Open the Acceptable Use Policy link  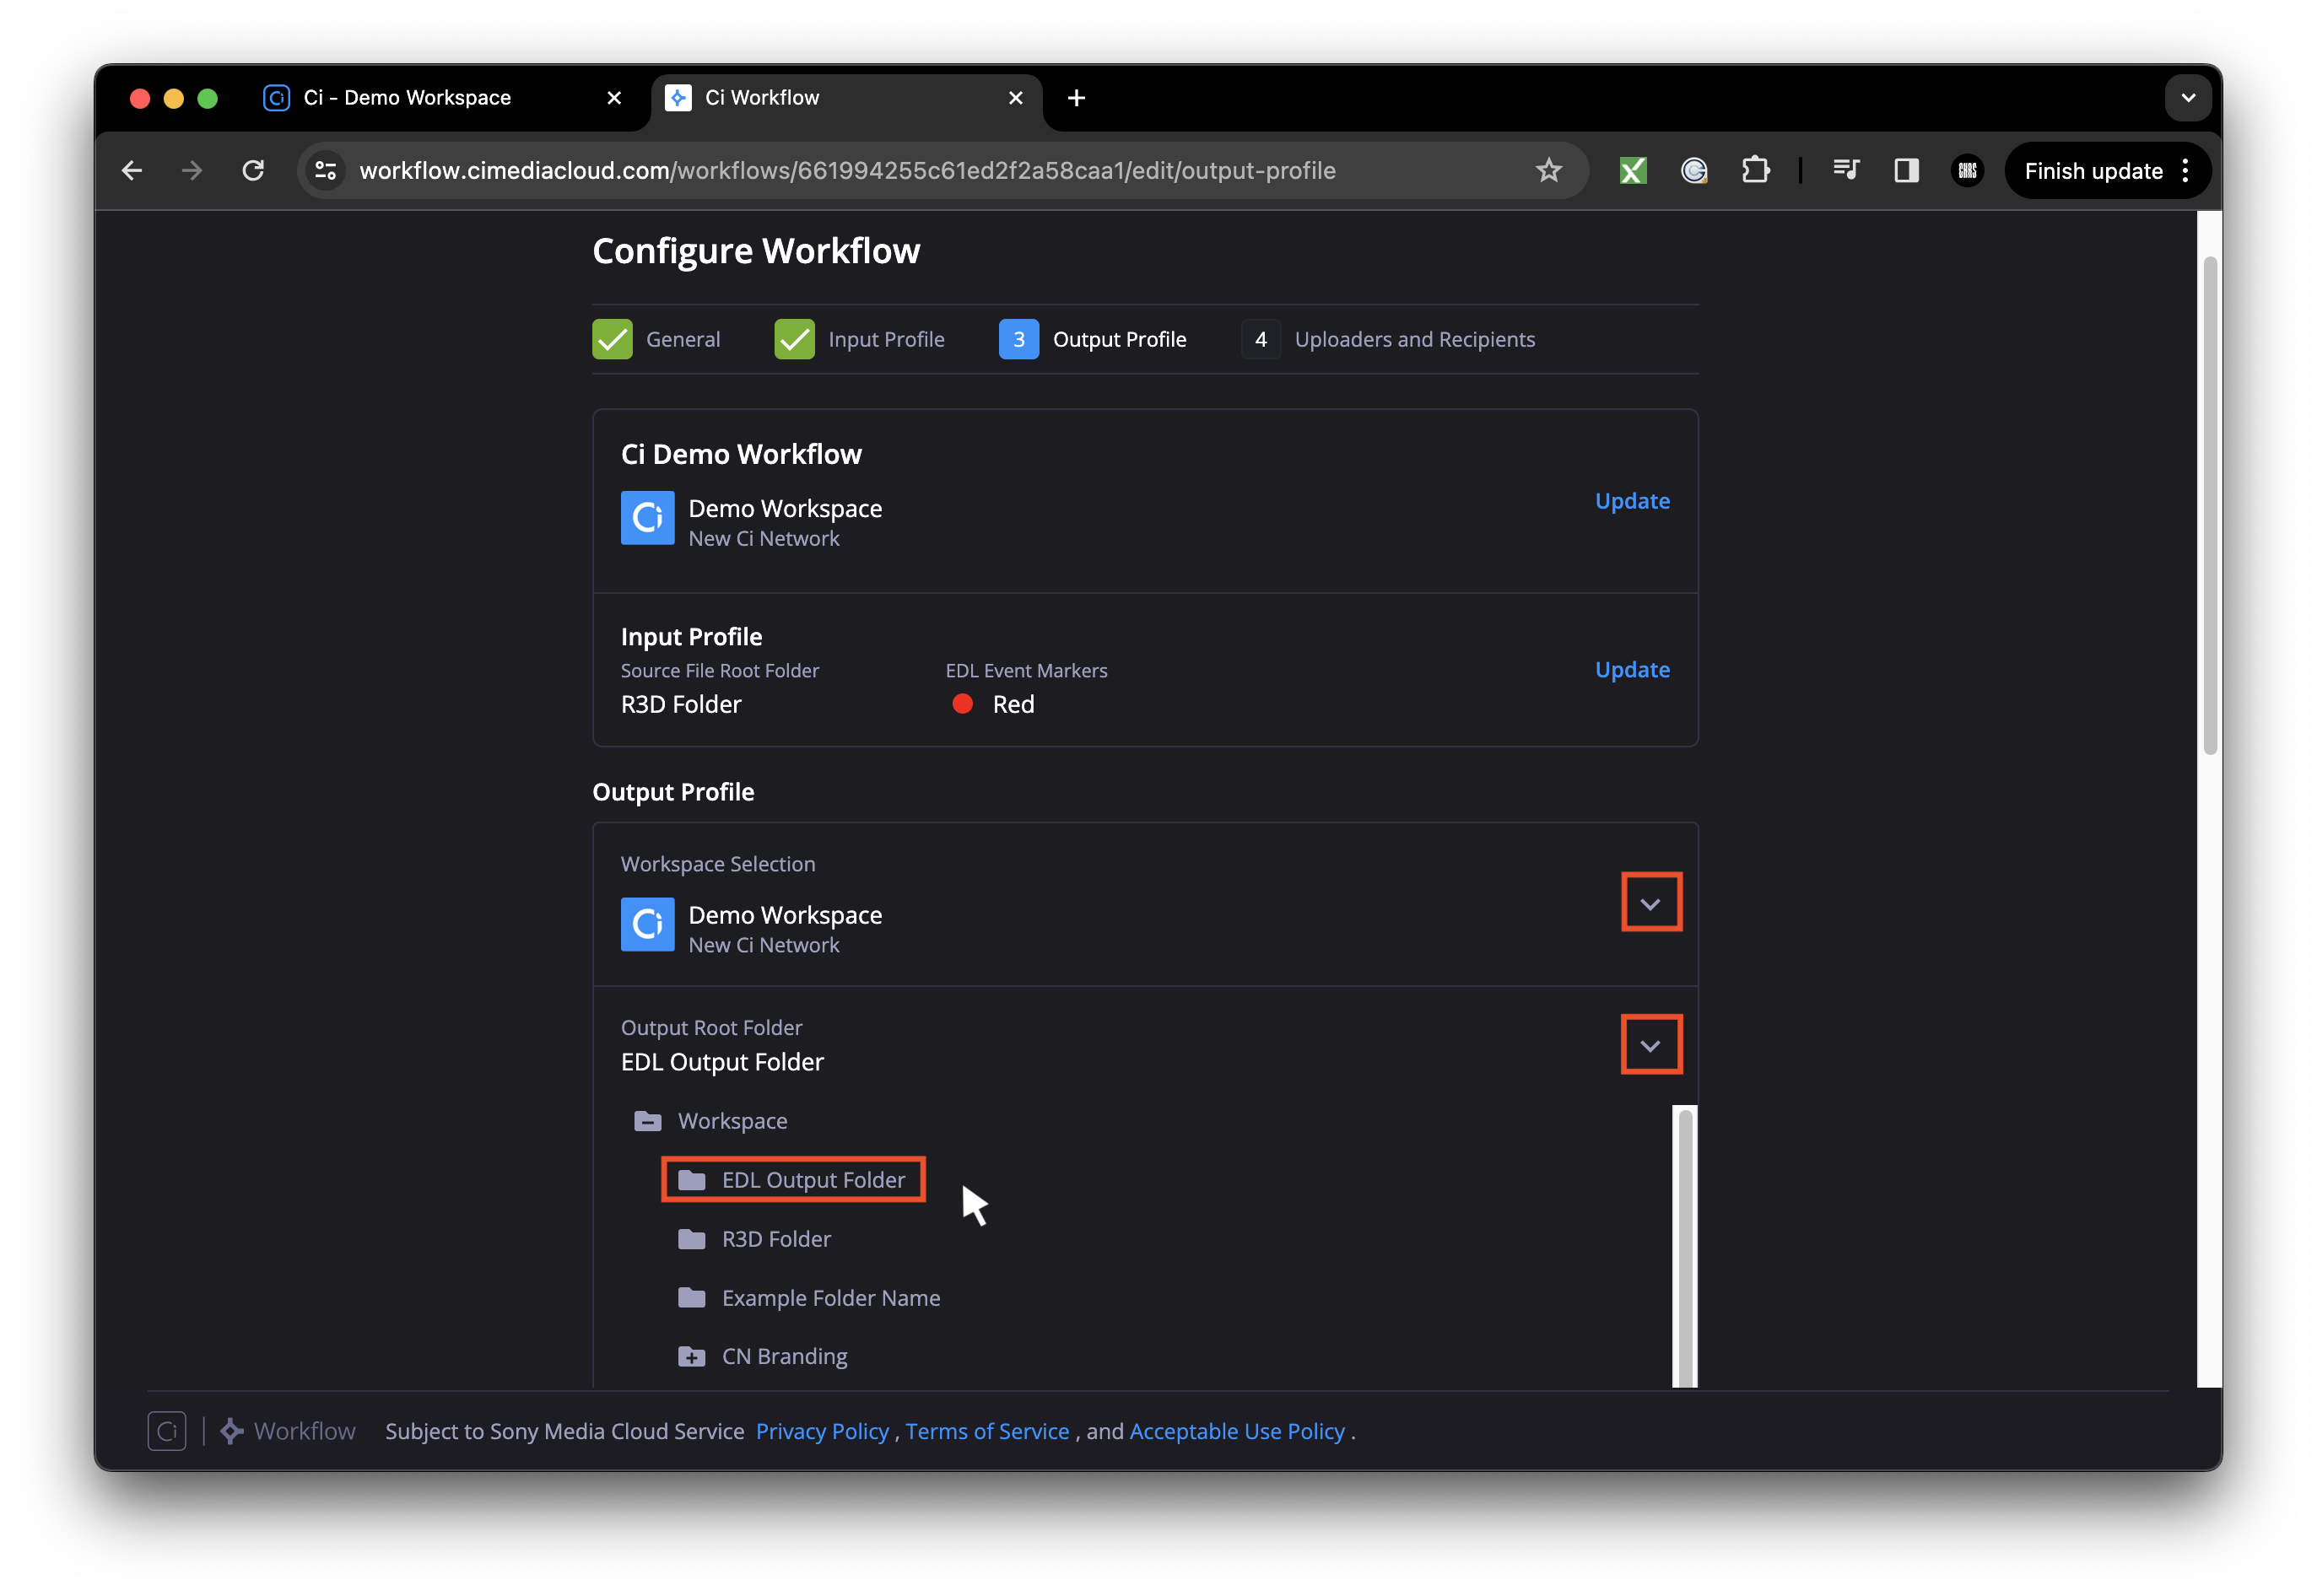(x=1237, y=1431)
